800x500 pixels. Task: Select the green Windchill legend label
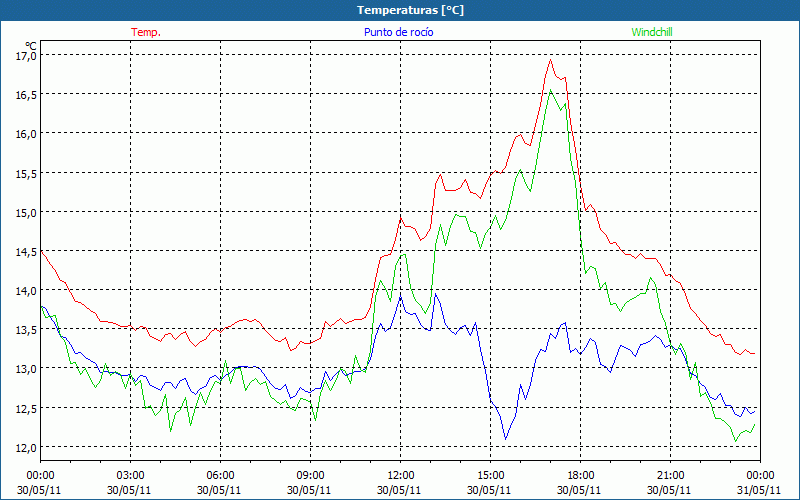[652, 32]
